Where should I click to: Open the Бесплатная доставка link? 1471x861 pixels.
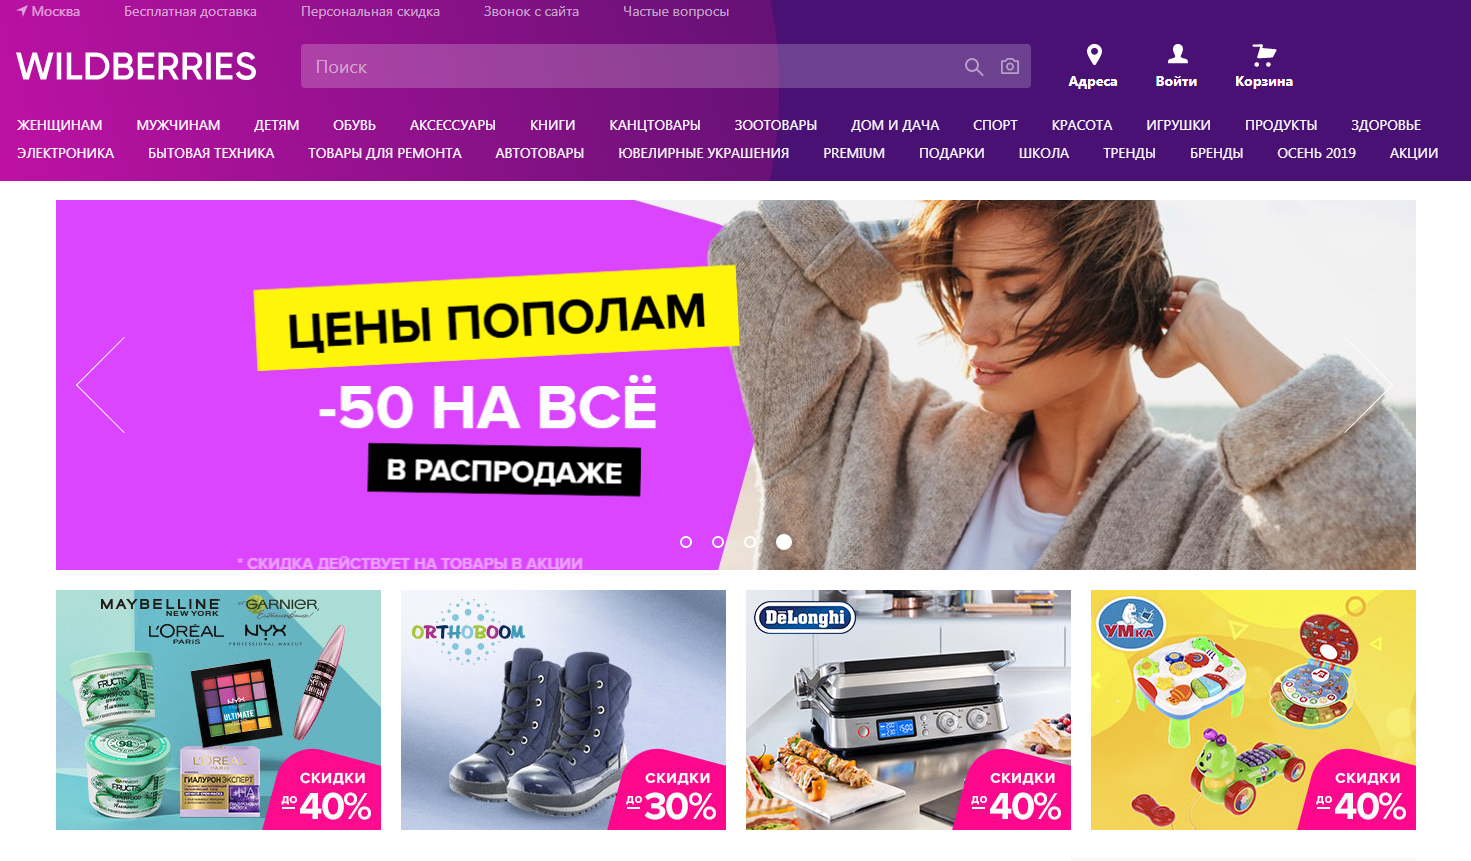coord(190,12)
